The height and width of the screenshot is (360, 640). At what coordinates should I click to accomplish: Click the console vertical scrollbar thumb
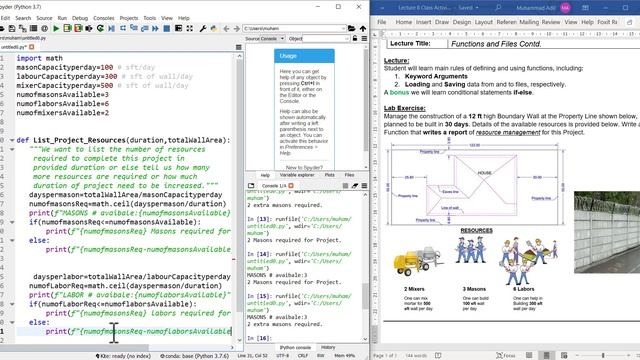point(364,295)
